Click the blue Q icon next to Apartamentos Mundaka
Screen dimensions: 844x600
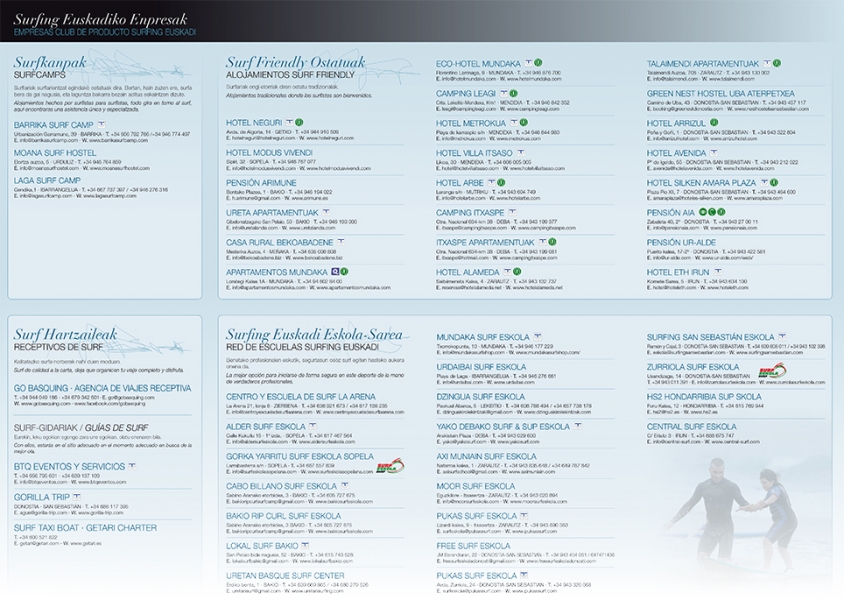coord(335,271)
